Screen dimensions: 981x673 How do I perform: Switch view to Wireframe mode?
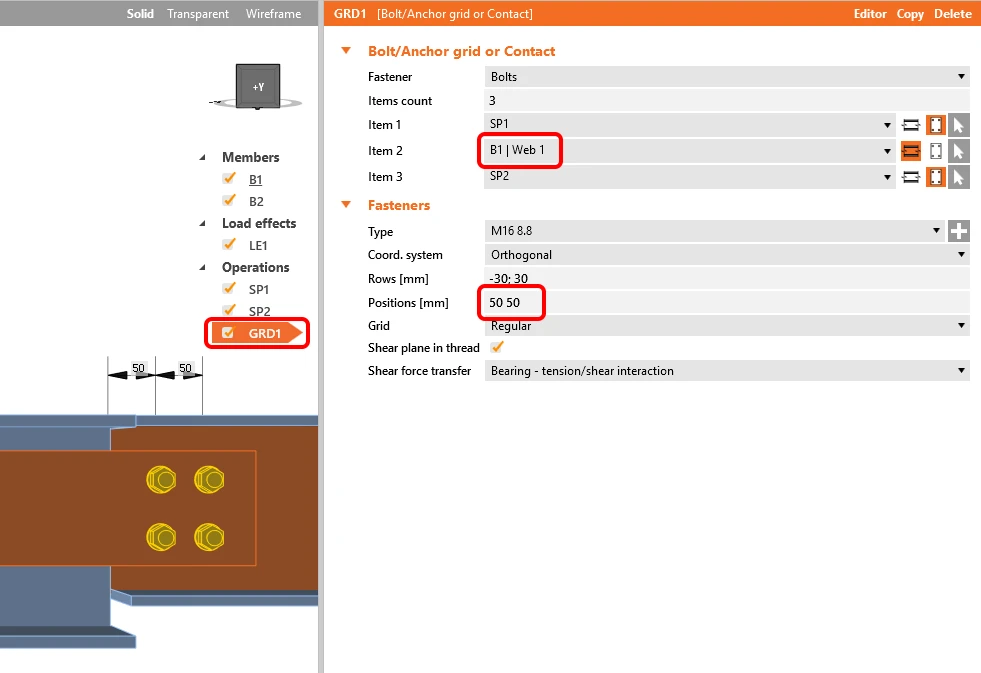(x=273, y=14)
